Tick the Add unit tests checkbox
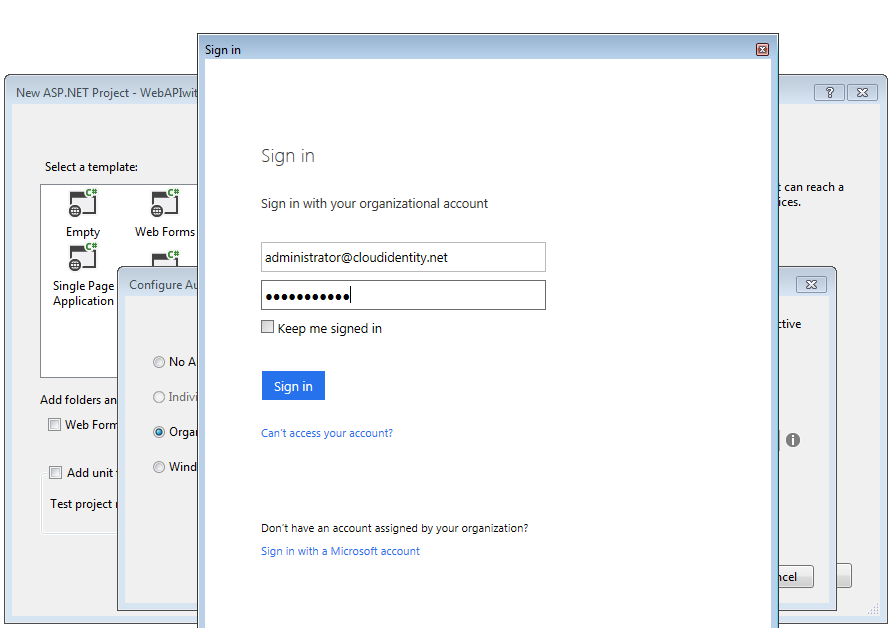The image size is (896, 628). click(55, 473)
